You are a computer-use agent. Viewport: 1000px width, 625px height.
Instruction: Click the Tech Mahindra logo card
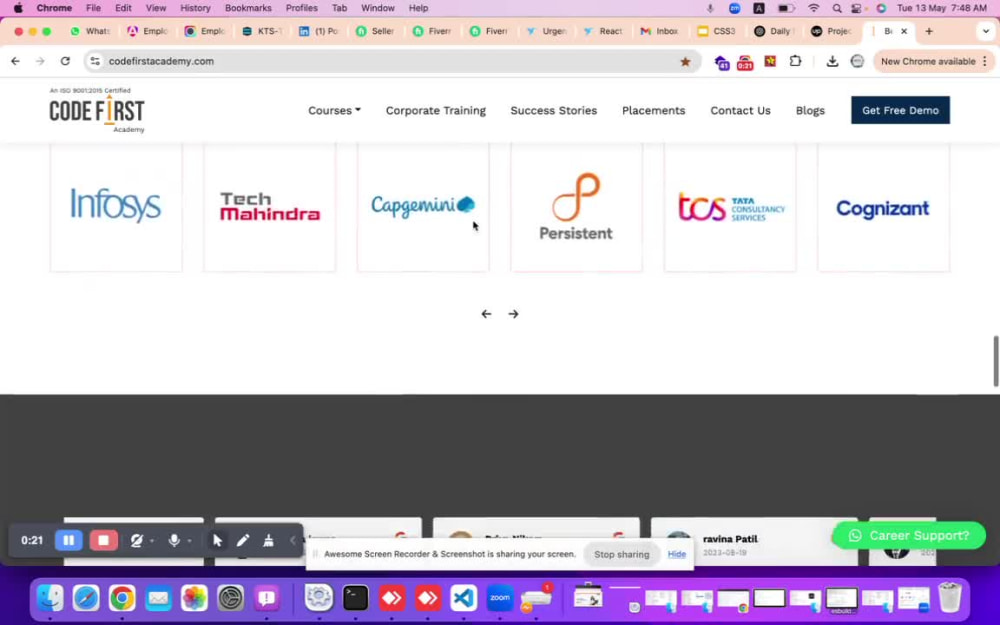(x=270, y=206)
